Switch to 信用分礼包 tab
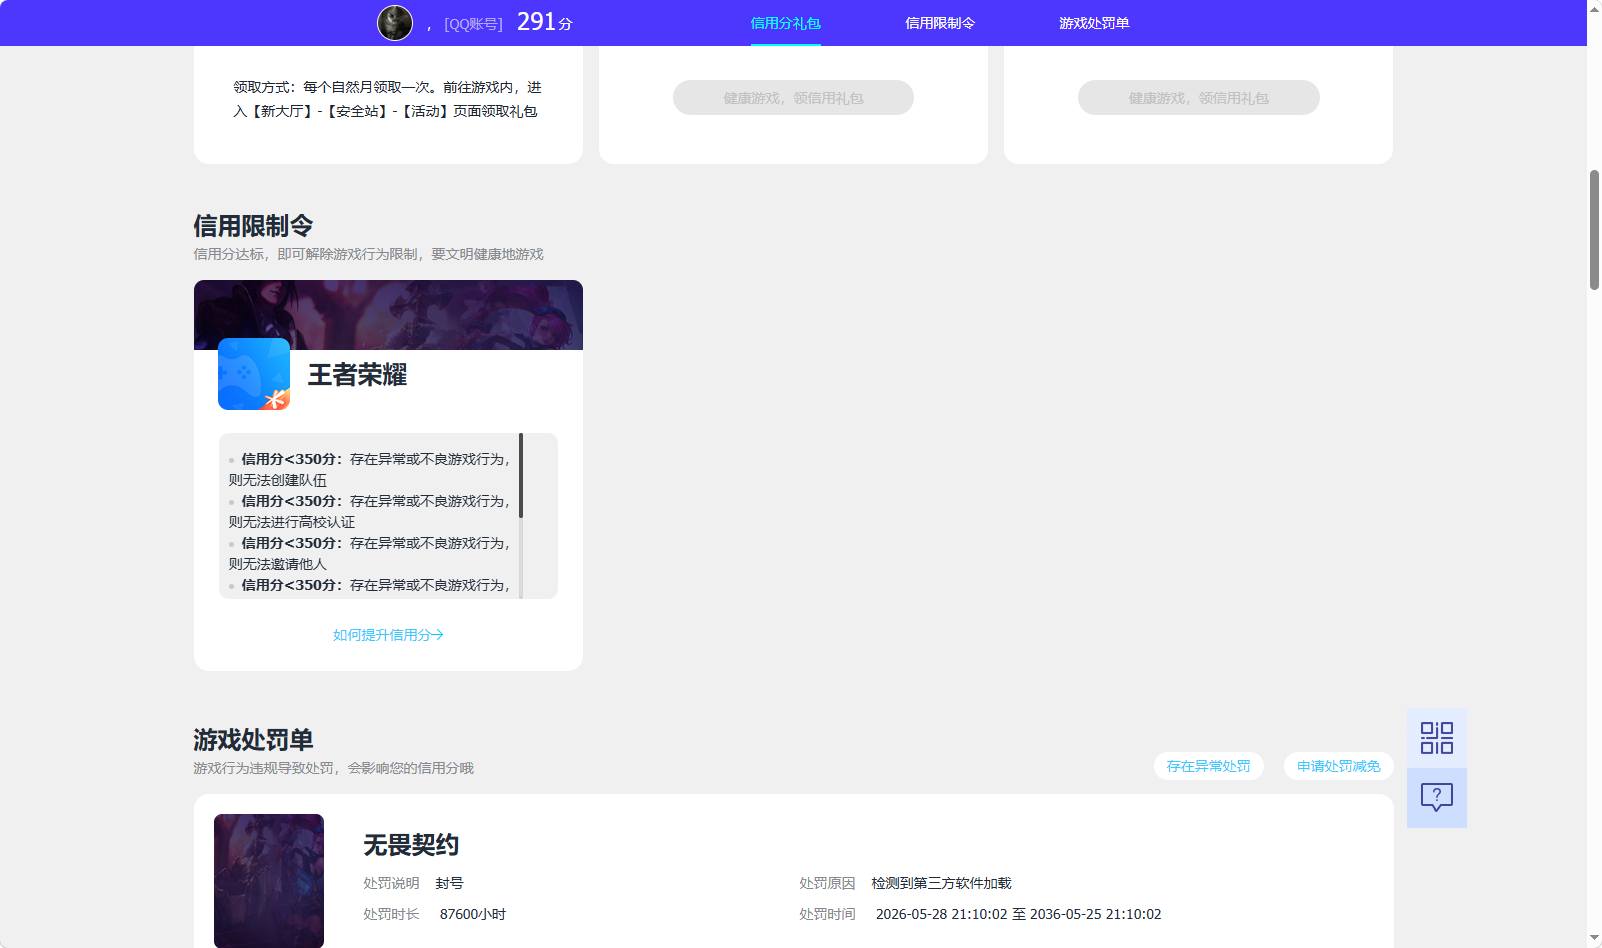 785,23
